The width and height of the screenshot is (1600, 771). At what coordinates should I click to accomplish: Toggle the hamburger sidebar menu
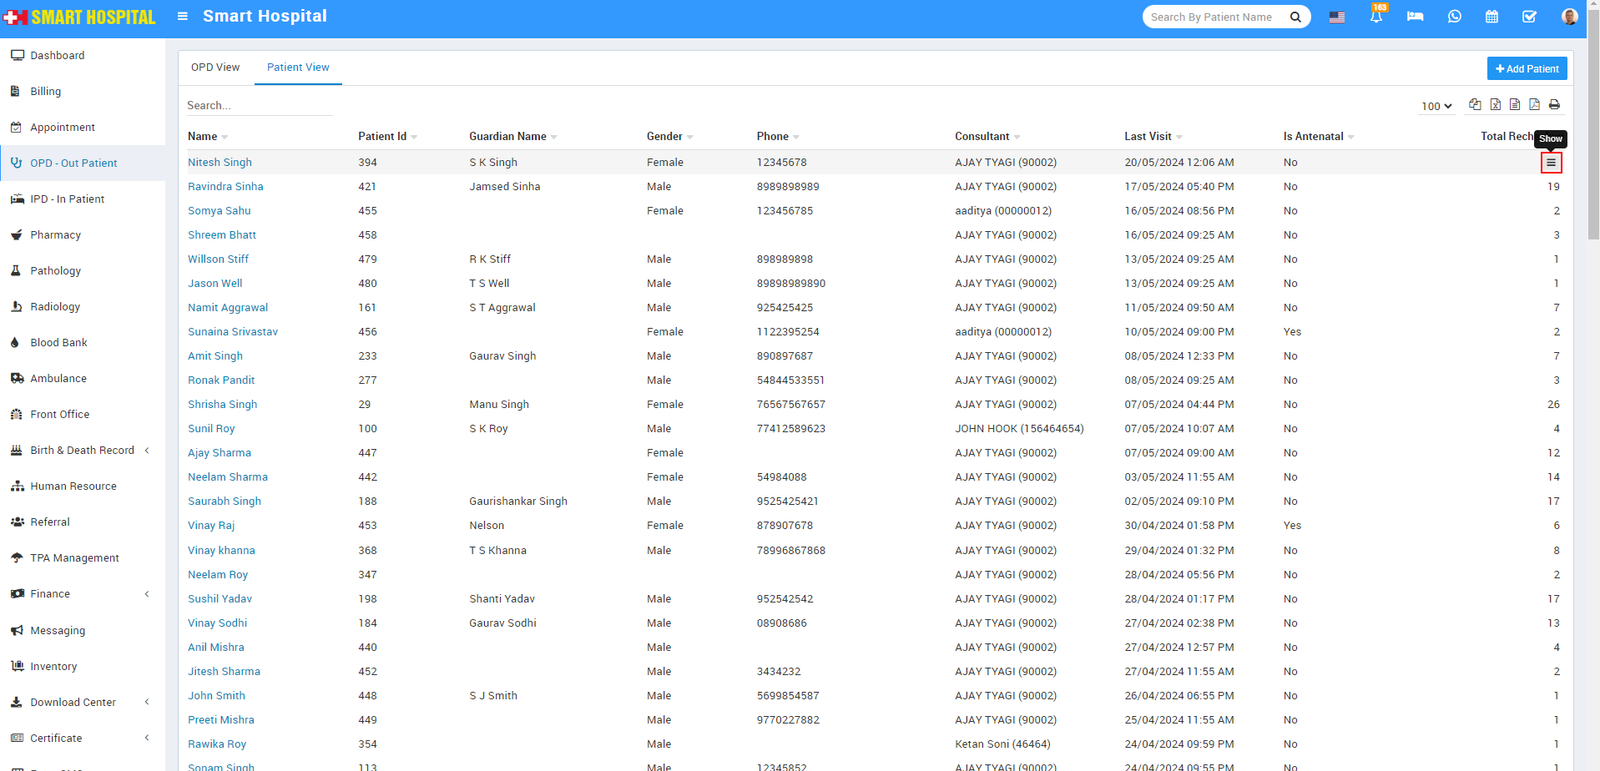click(182, 16)
